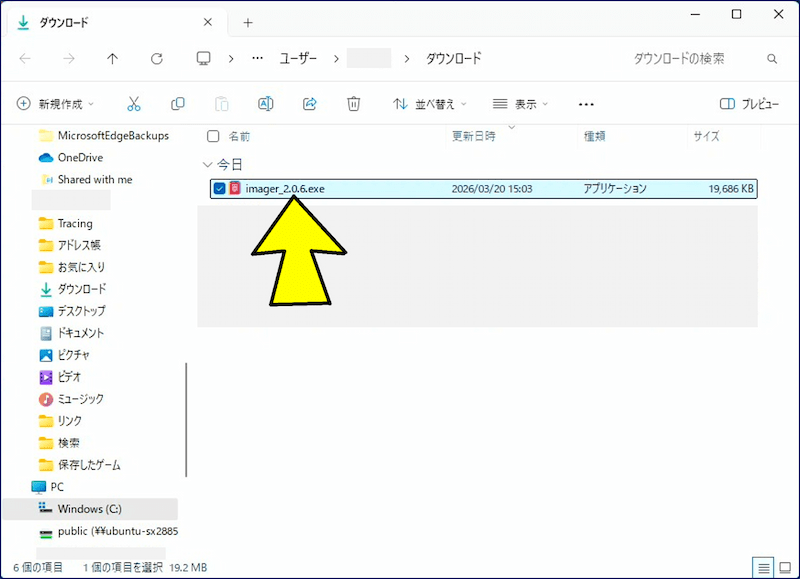Click the up-one-level arrow icon

(x=112, y=58)
